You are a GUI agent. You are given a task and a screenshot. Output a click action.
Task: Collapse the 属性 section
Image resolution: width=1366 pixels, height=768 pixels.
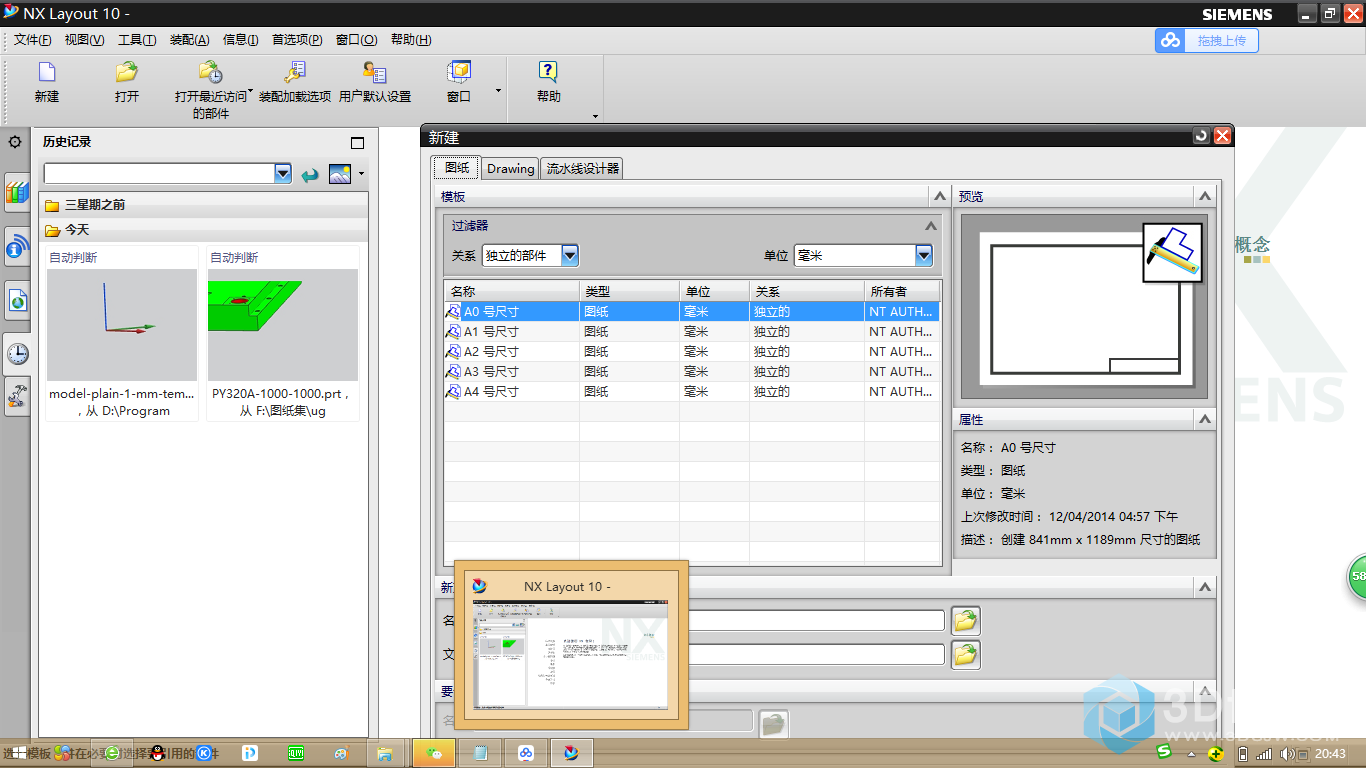click(x=1205, y=419)
